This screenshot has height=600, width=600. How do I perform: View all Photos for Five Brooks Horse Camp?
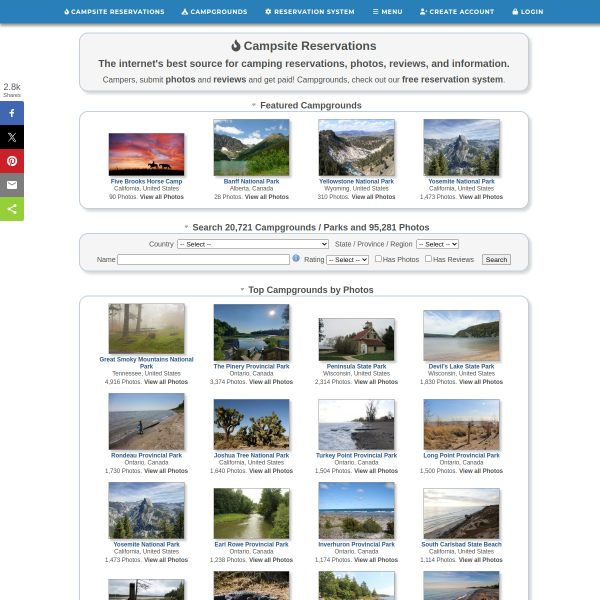(x=162, y=197)
